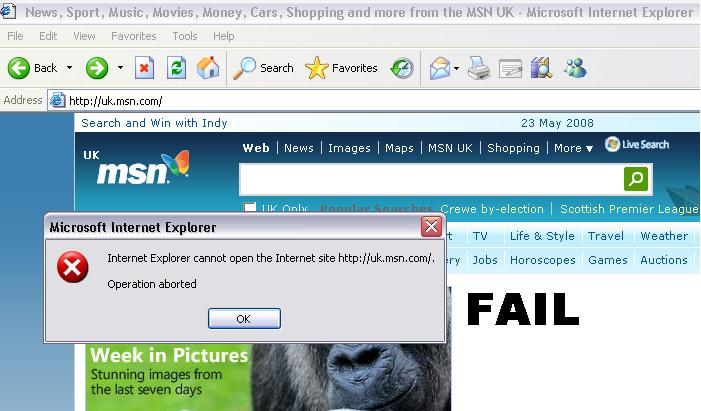701x411 pixels.
Task: Click into the Live Search input box
Action: [x=431, y=179]
